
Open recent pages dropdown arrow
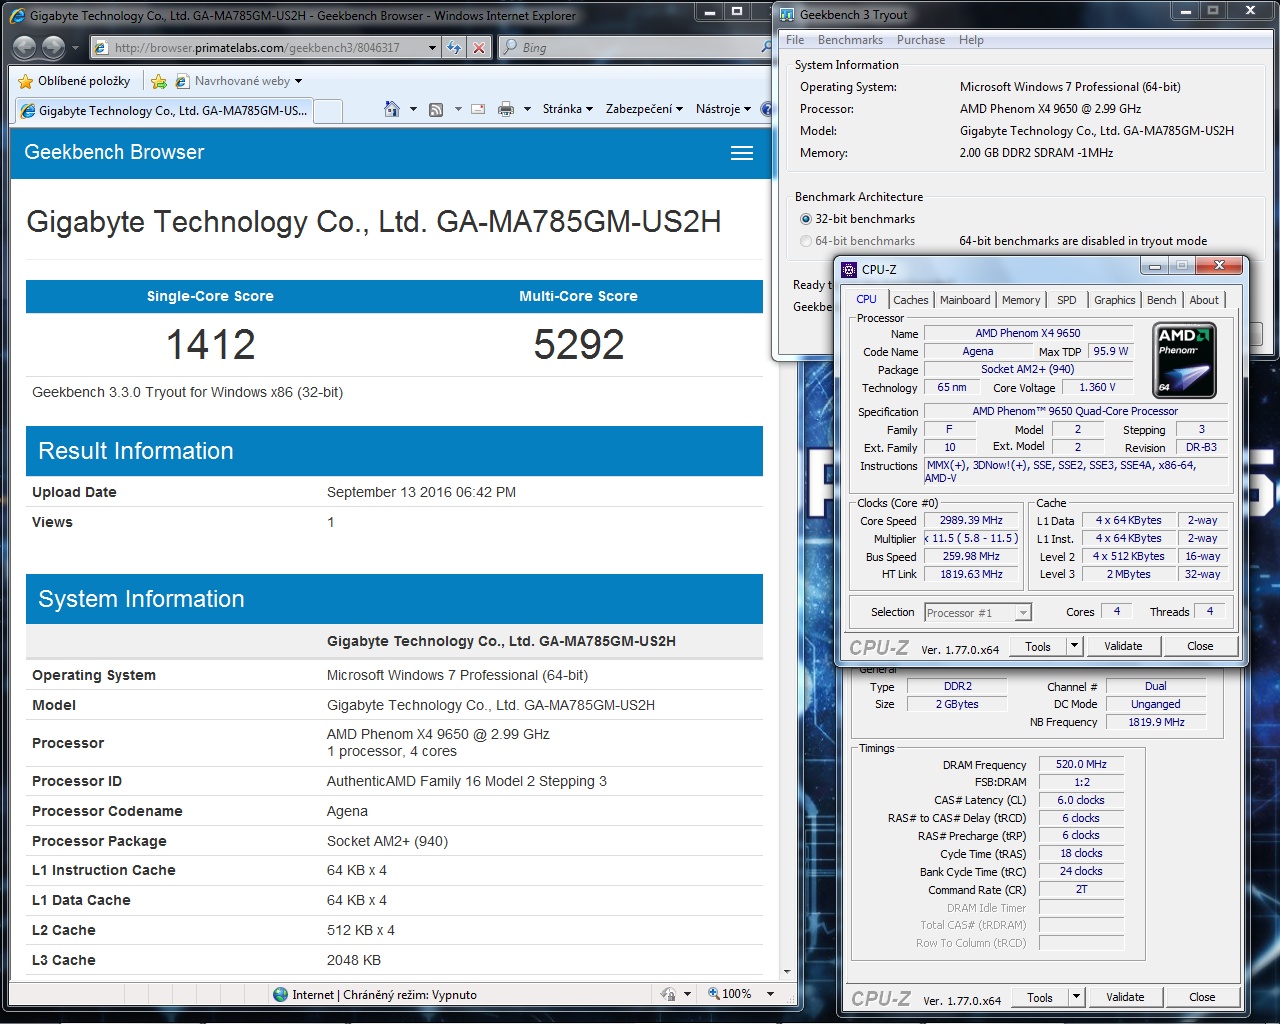pos(74,47)
